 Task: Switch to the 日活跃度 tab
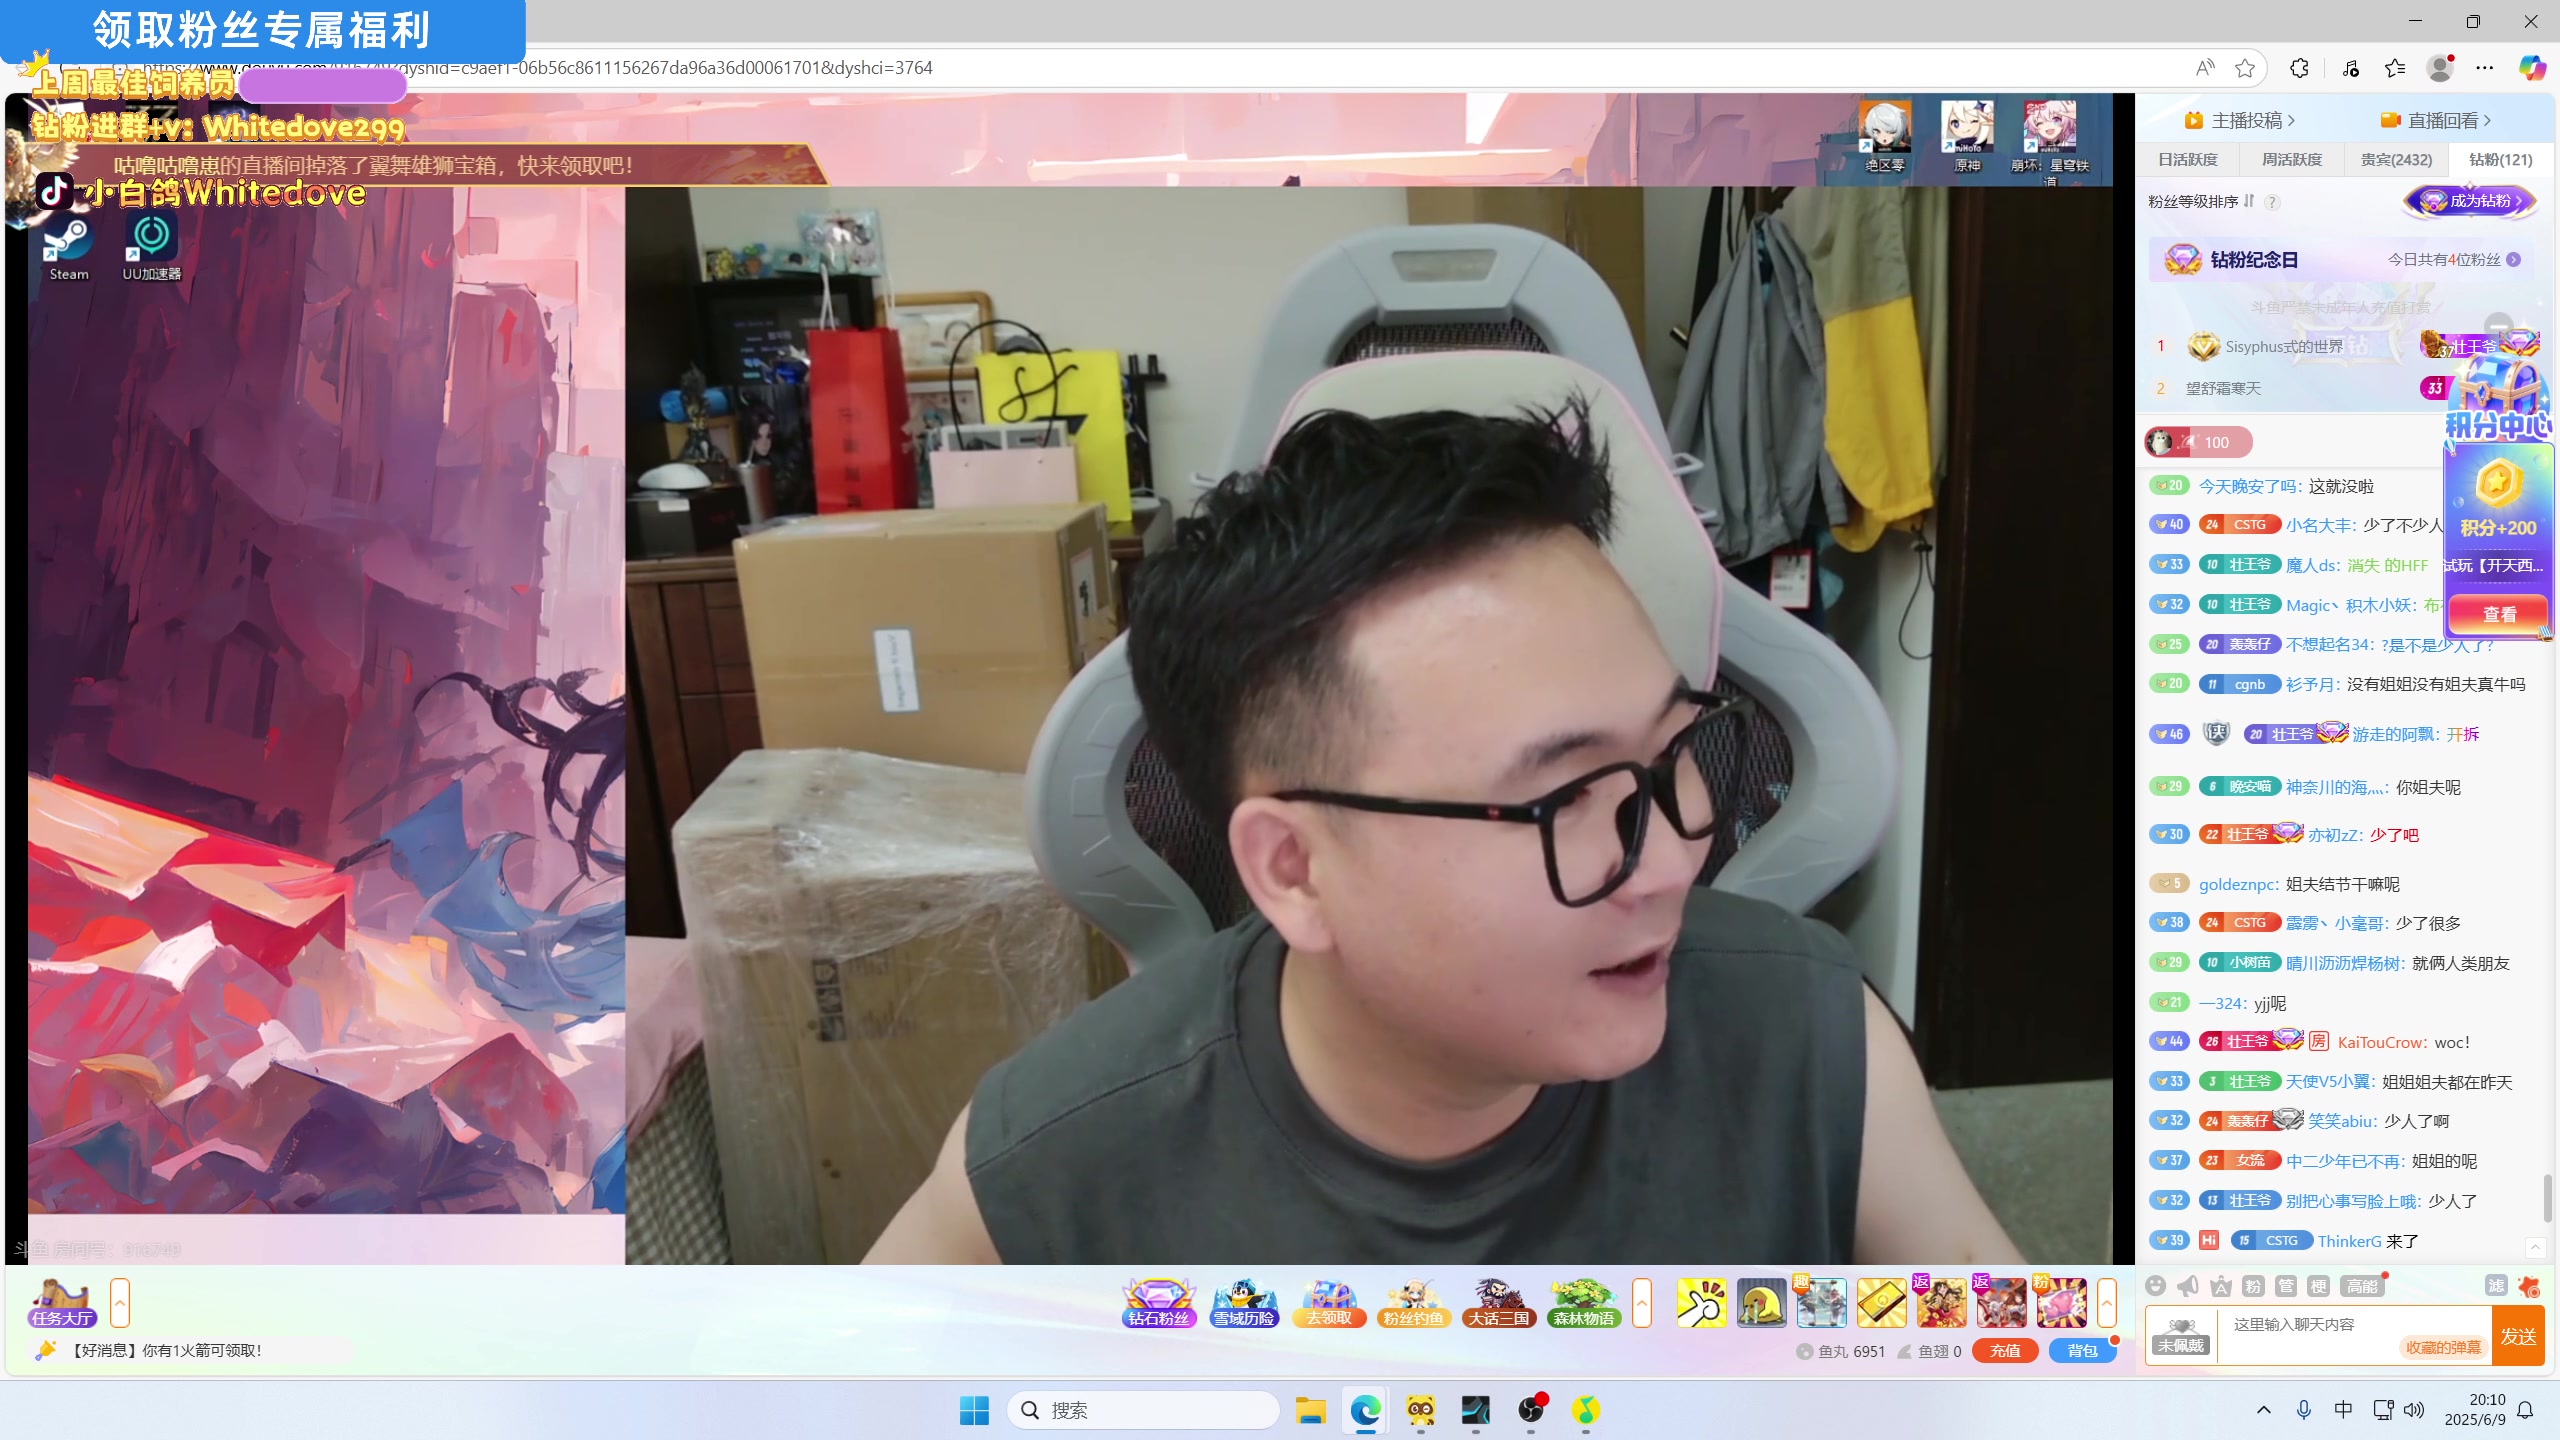pos(2187,159)
